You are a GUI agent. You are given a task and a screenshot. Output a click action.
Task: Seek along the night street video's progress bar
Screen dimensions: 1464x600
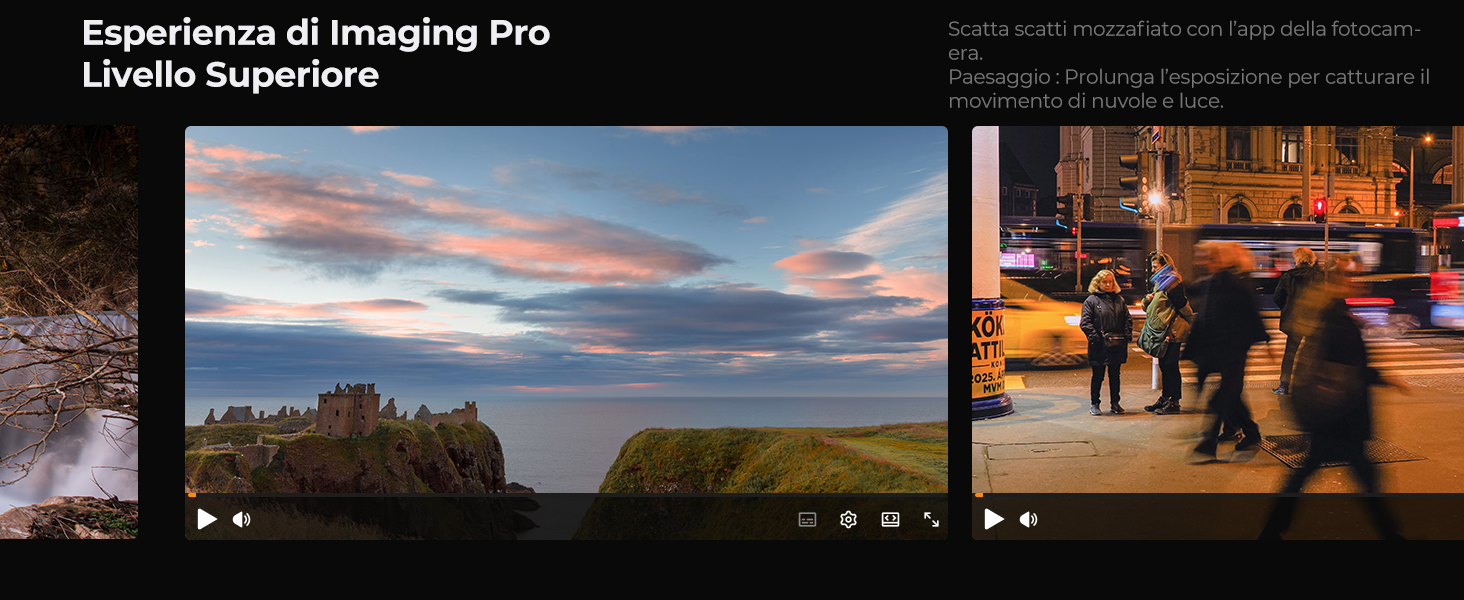click(1218, 495)
